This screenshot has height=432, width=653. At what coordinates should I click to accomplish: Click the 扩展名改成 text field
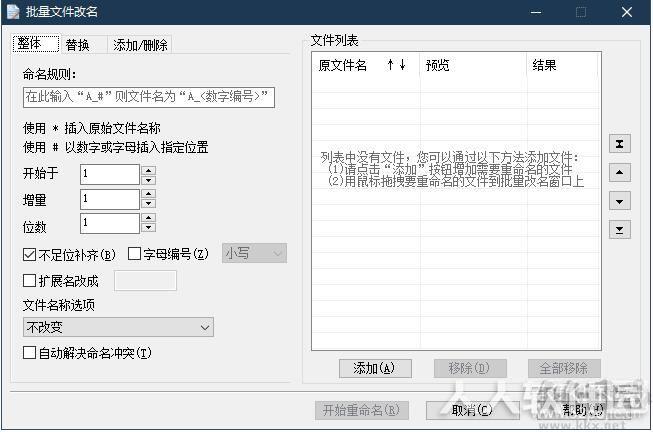point(145,280)
